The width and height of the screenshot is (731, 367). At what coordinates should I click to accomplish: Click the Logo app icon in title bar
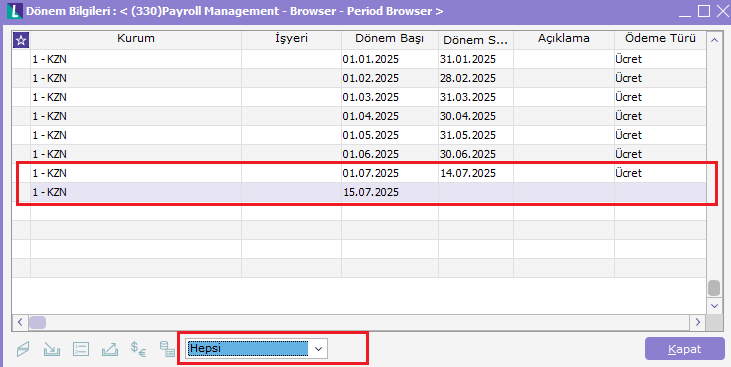15,11
